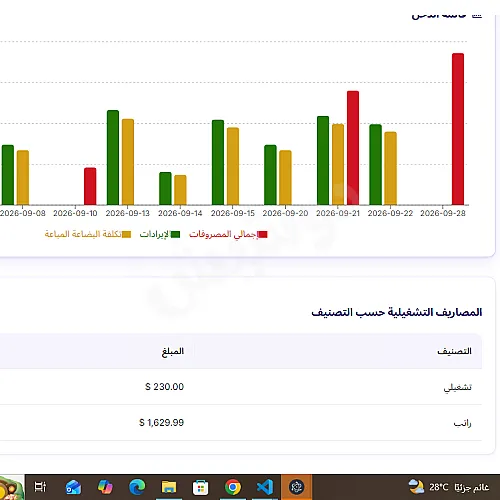
Task: Toggle the إجمالي المصروفات red legend swatch
Action: point(263,234)
